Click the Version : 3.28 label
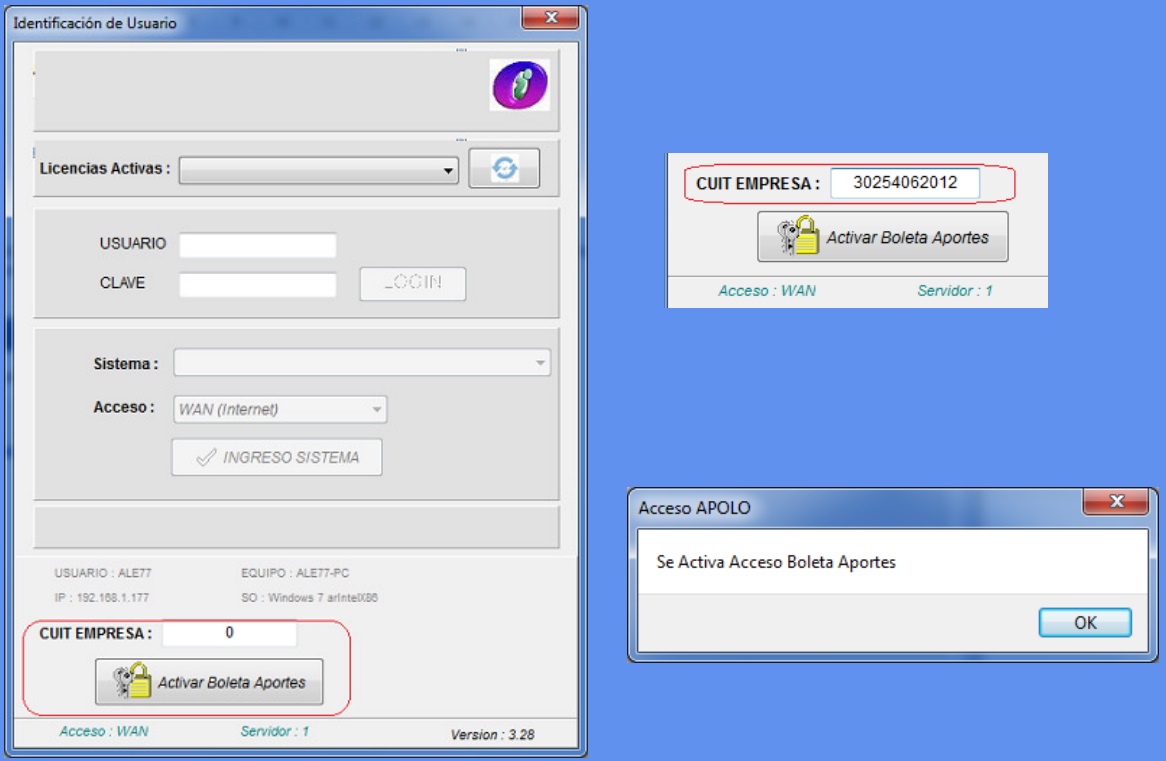1166x761 pixels. [492, 735]
